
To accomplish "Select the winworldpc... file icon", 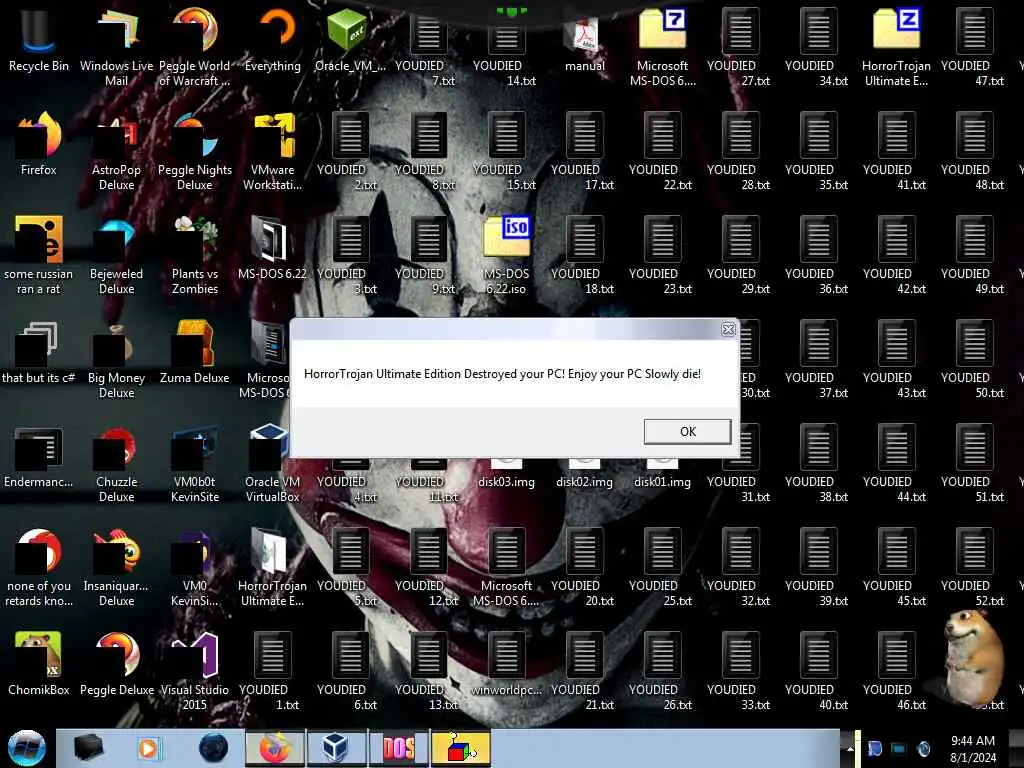I will tap(507, 664).
